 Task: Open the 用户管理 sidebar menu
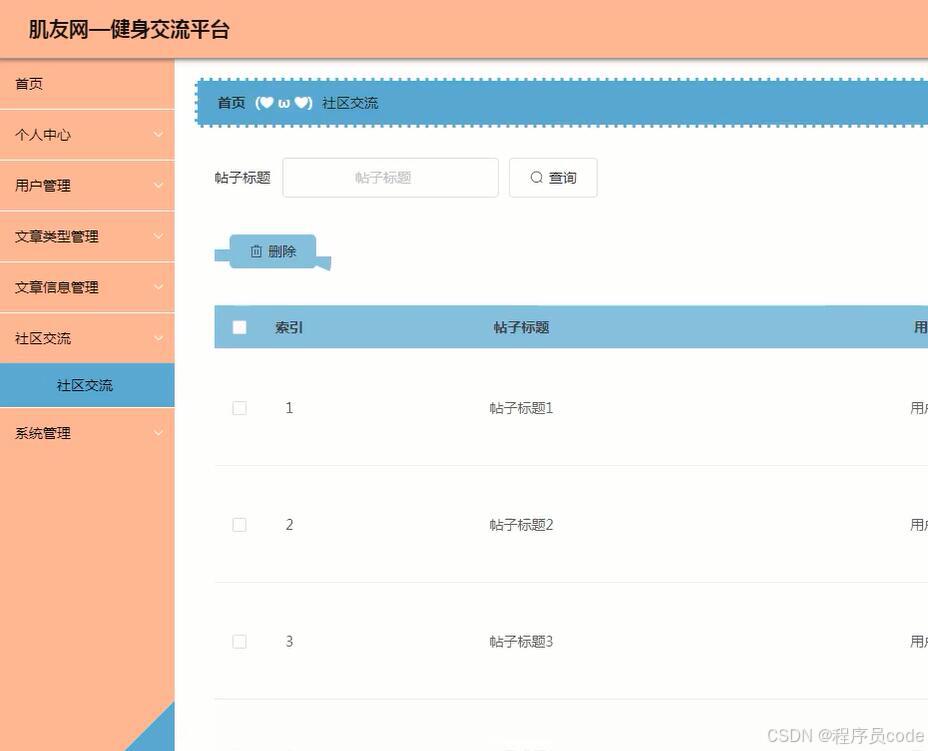(x=87, y=186)
